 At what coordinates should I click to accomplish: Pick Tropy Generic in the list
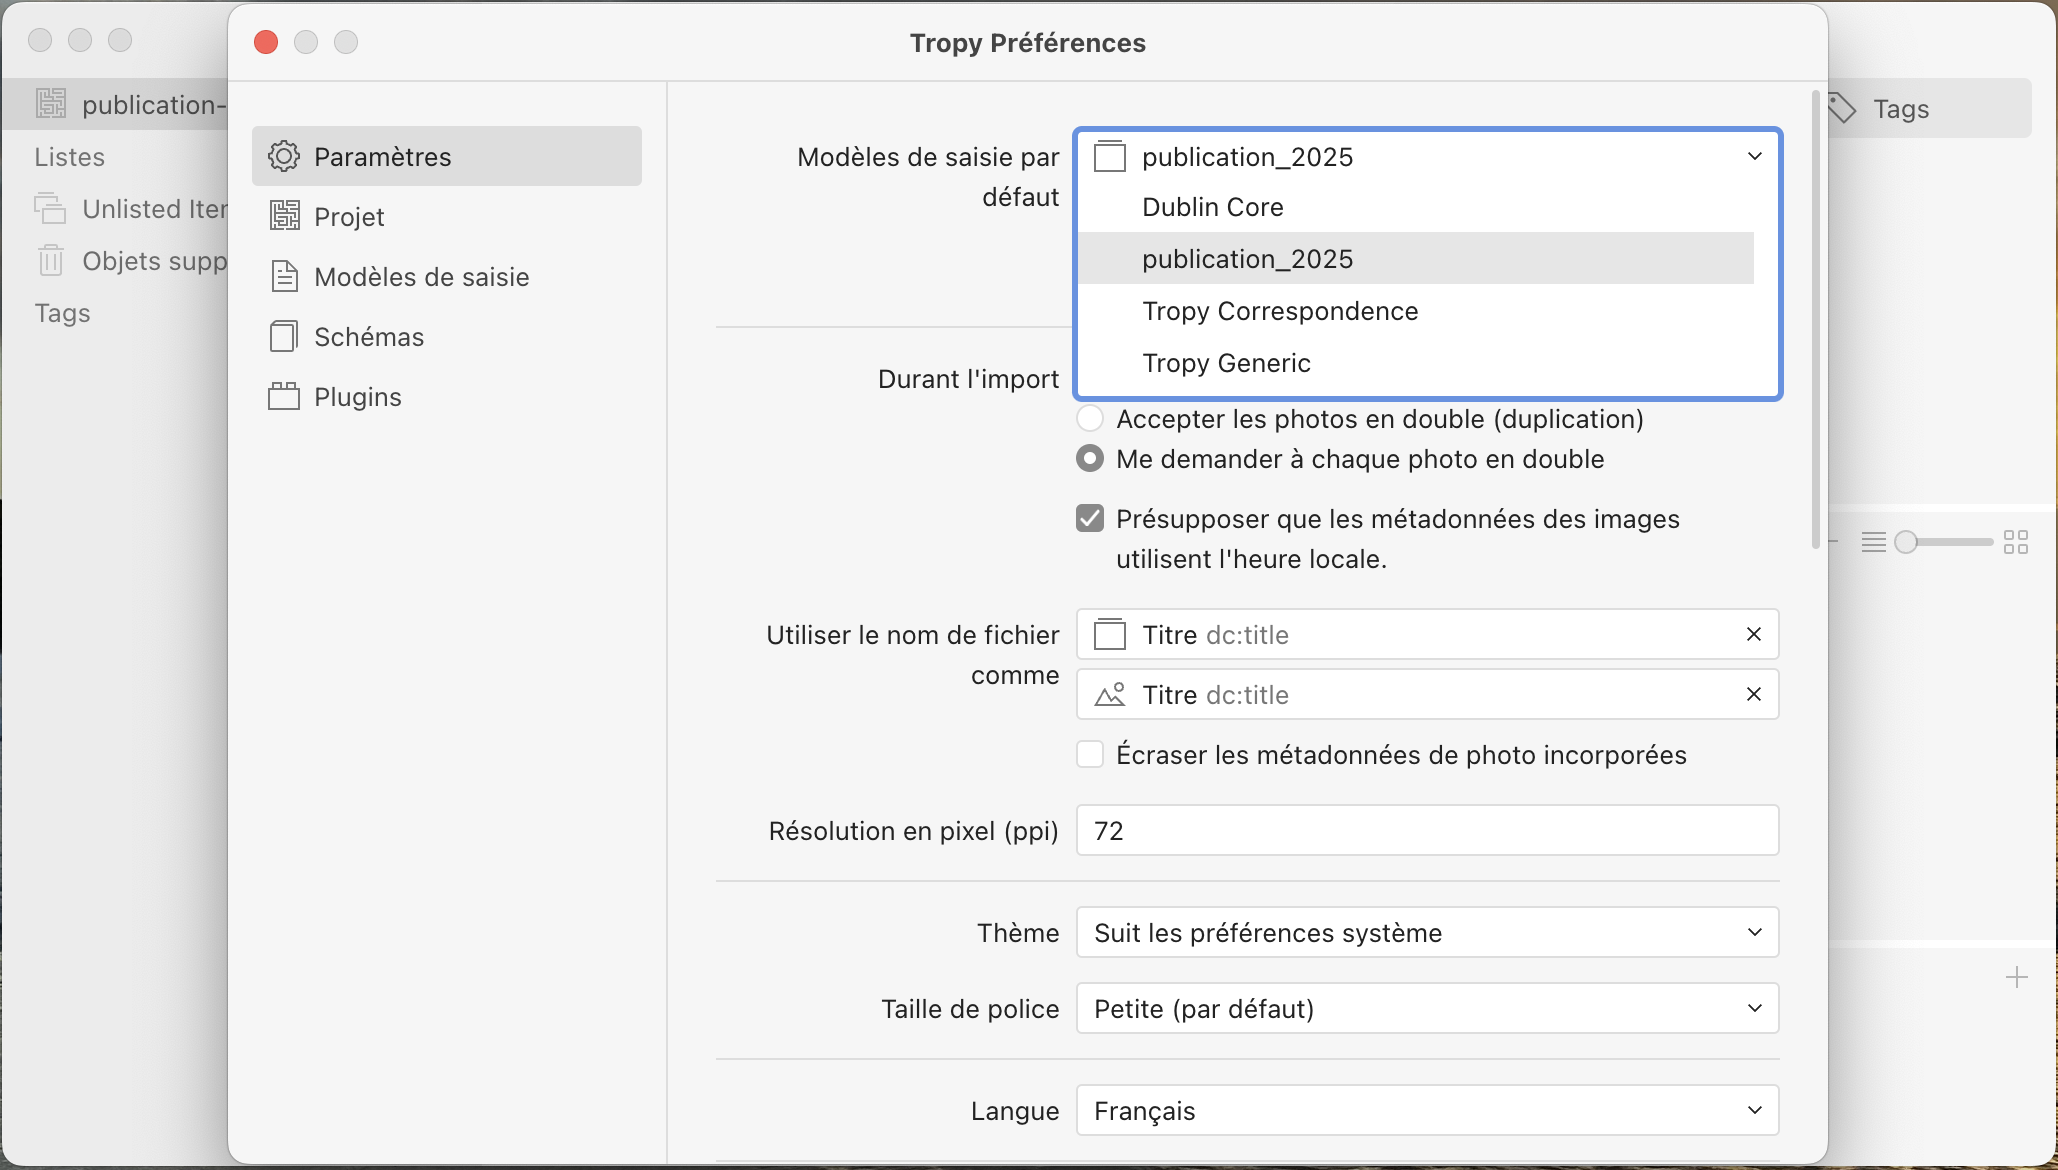coord(1226,363)
